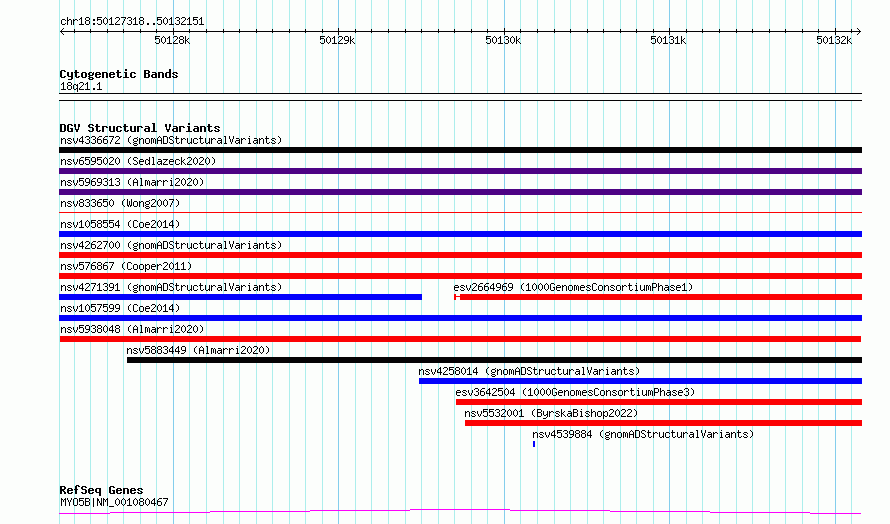Click the short blue bar of nsv4271391
Image resolution: width=890 pixels, height=524 pixels.
(x=241, y=297)
